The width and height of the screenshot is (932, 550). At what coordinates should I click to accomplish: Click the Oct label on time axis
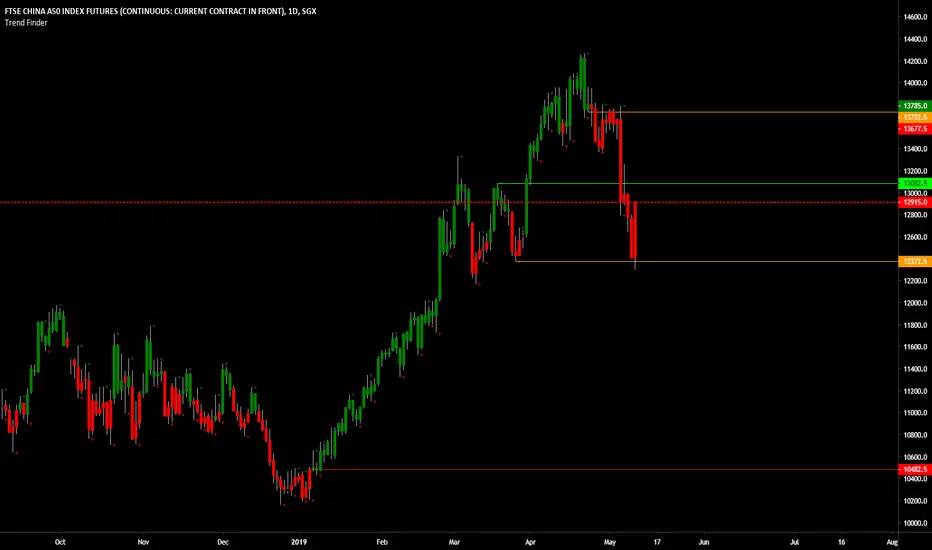click(60, 542)
